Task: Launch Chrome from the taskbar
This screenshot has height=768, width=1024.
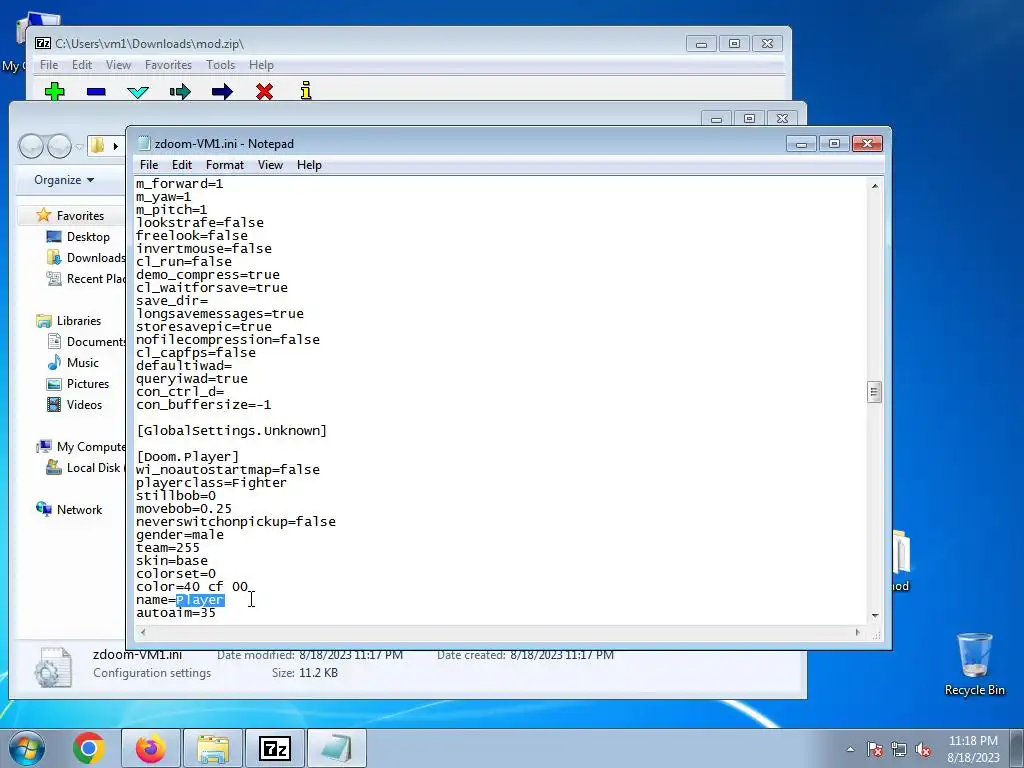Action: coord(89,748)
